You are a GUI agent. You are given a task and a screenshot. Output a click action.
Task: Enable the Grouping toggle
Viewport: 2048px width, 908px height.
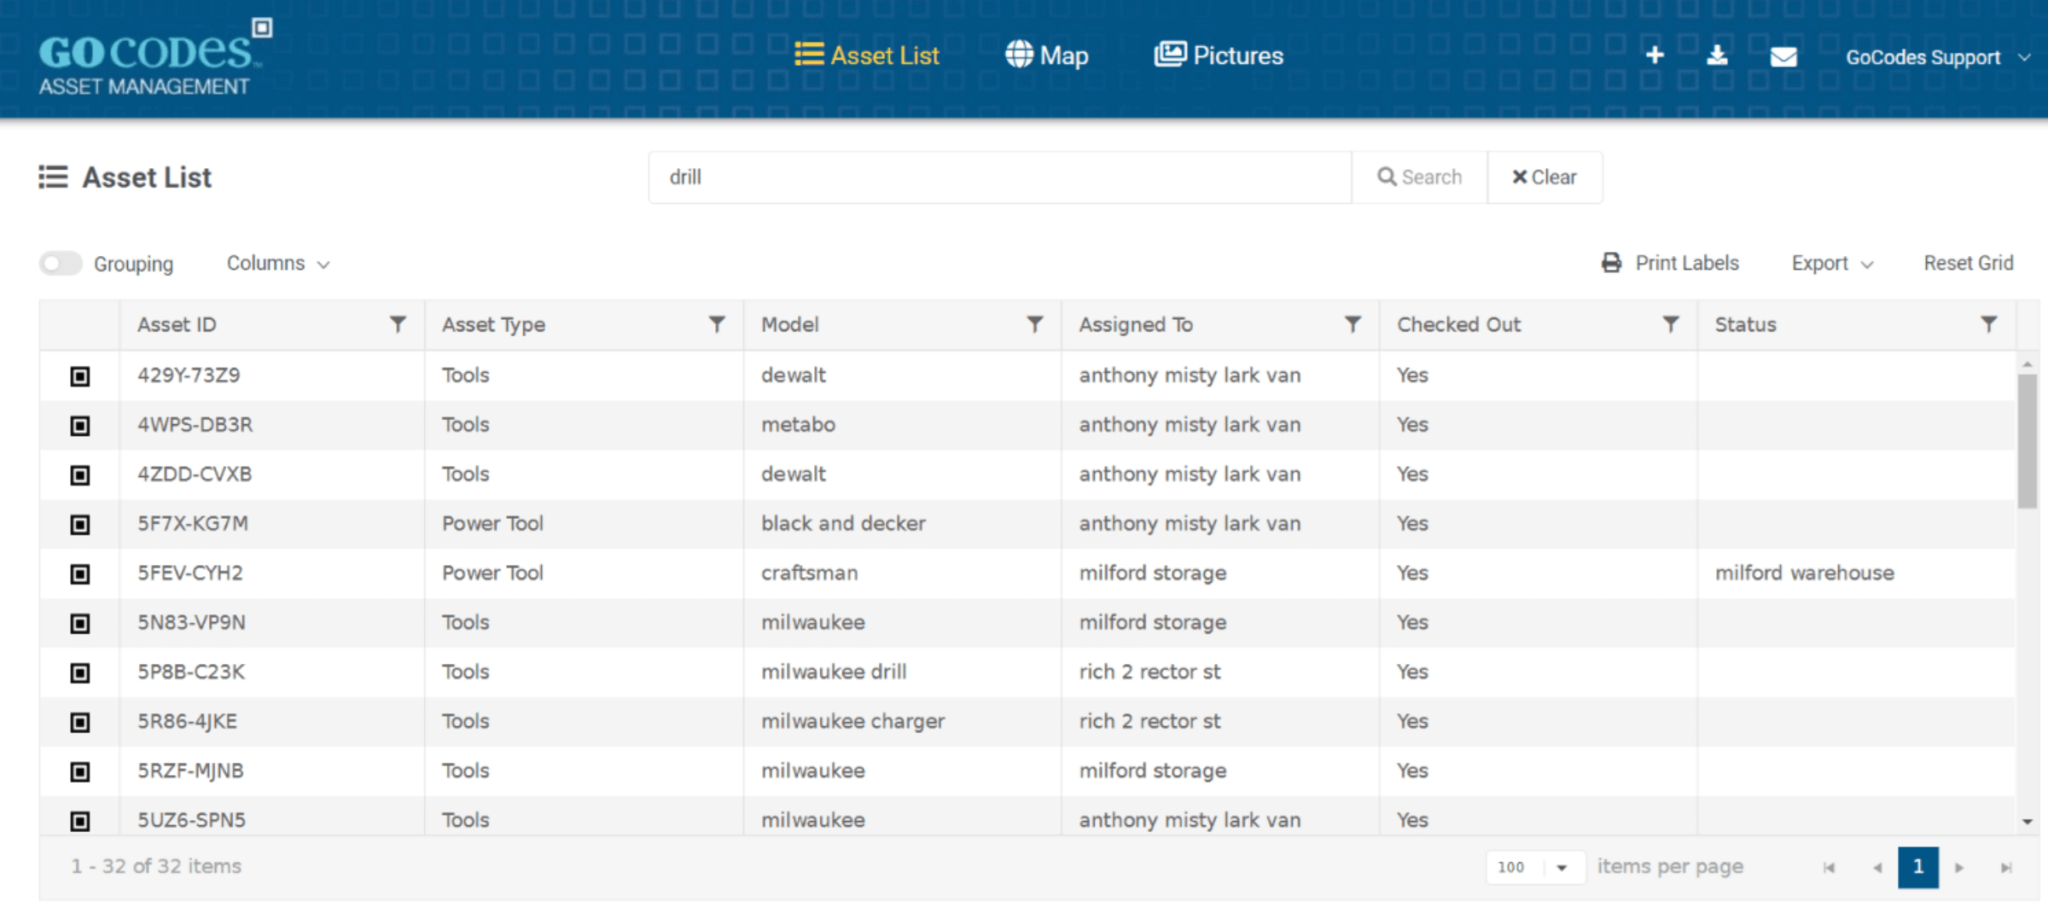(x=60, y=263)
